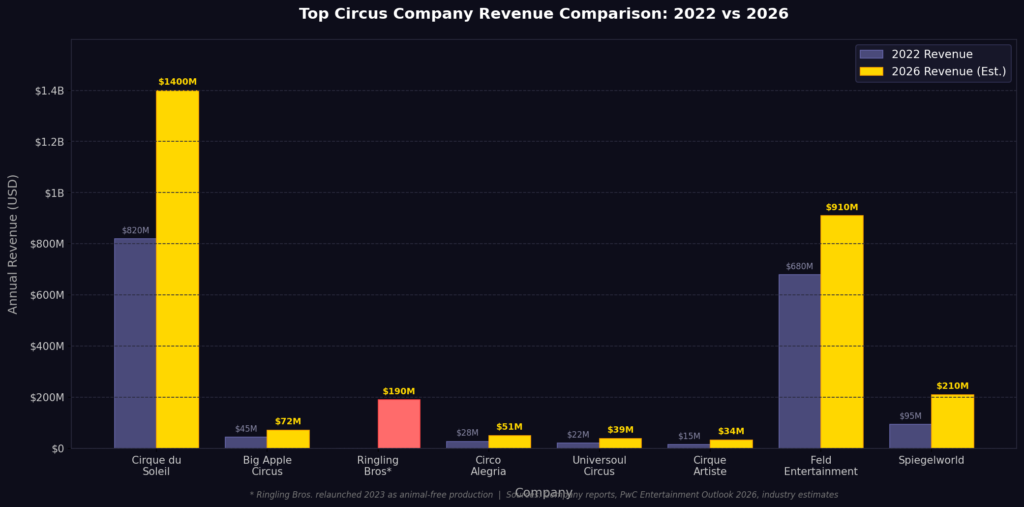The width and height of the screenshot is (1024, 507).
Task: Click the Feld Entertainment 2022 purple bar
Action: tap(799, 361)
